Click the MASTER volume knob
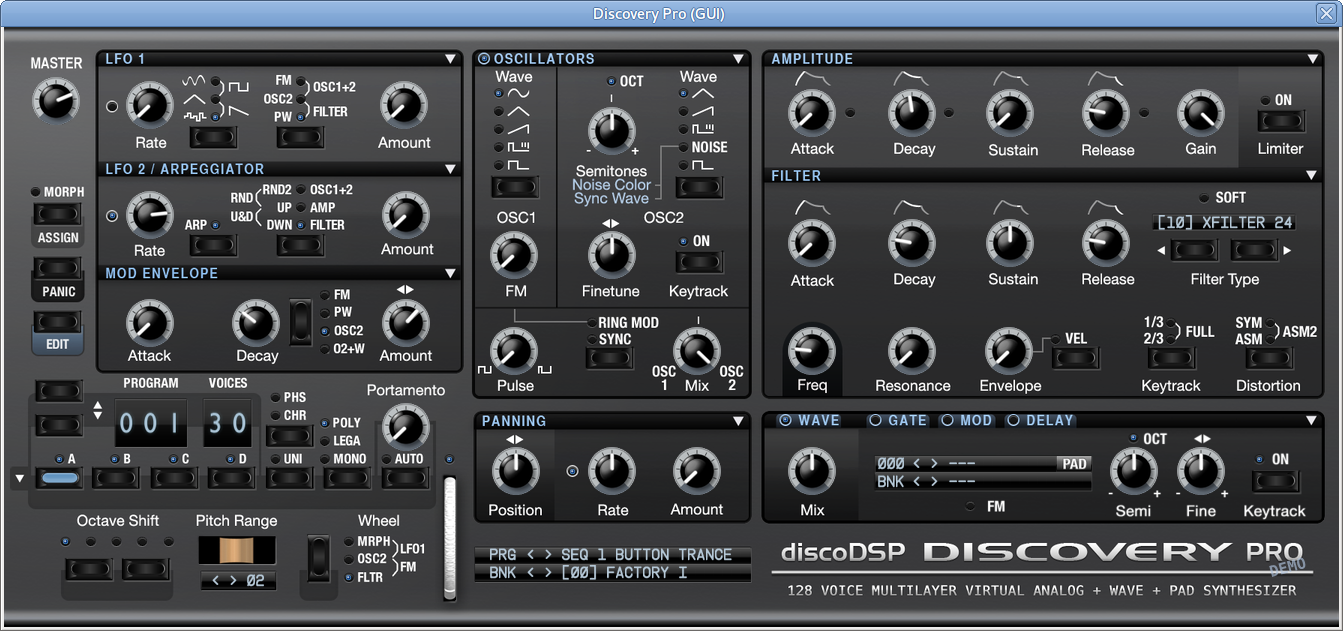This screenshot has width=1343, height=631. [x=56, y=101]
